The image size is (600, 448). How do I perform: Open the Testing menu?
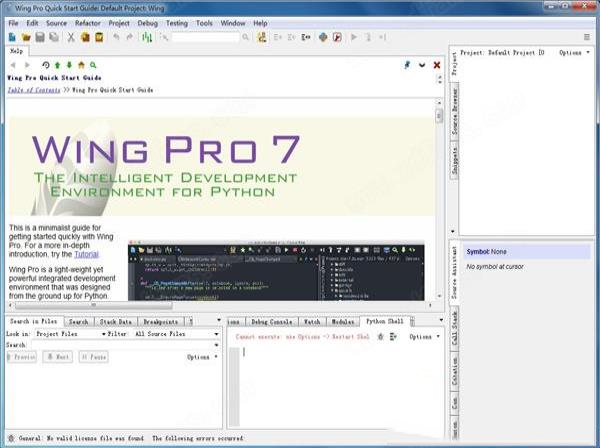[176, 22]
